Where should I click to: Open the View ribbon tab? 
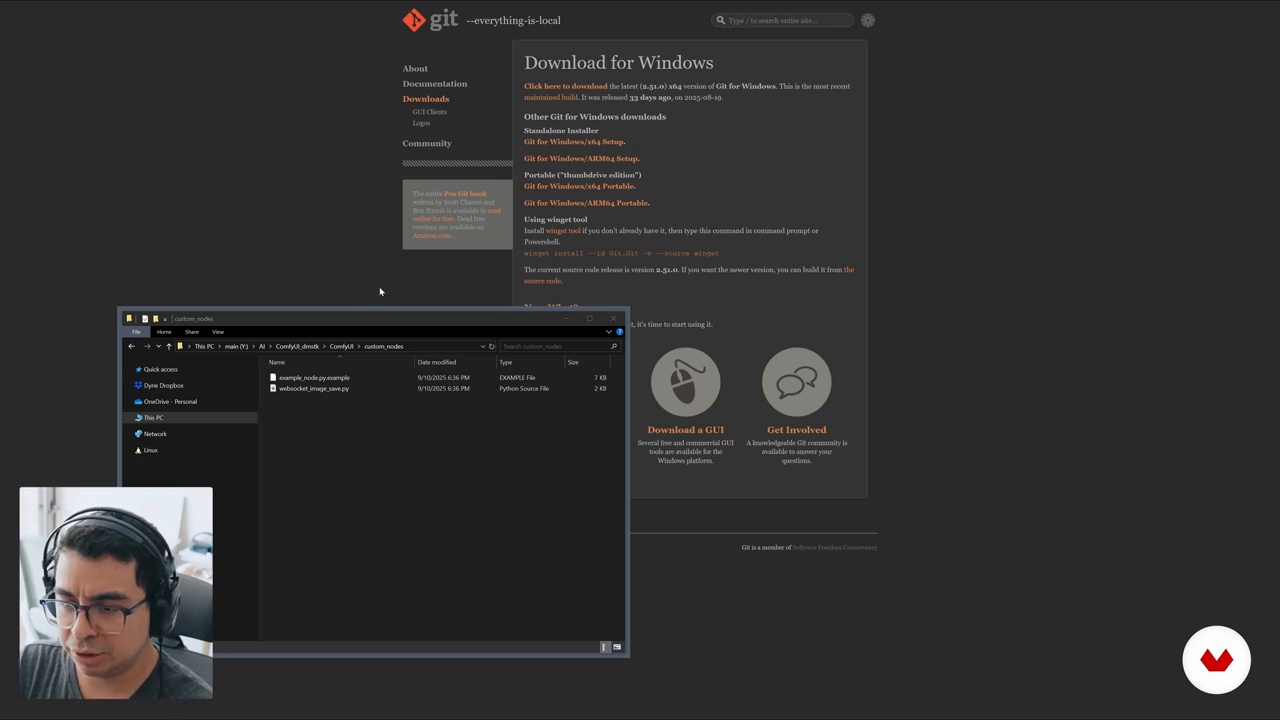pyautogui.click(x=218, y=332)
